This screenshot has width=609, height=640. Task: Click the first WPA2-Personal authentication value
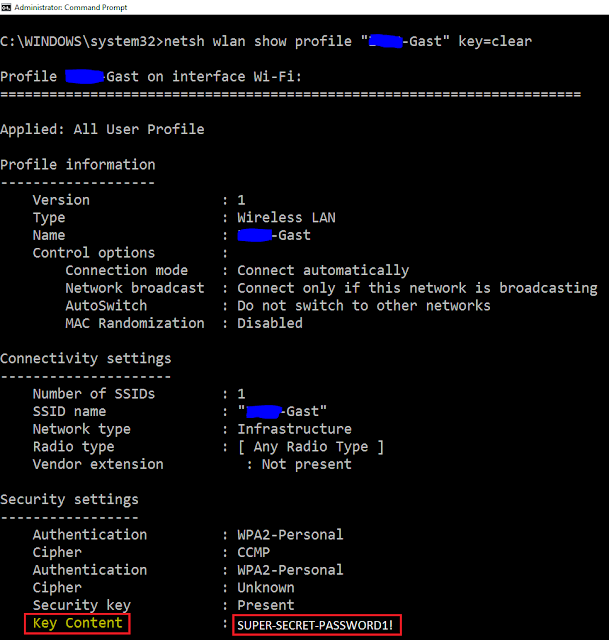pos(290,534)
